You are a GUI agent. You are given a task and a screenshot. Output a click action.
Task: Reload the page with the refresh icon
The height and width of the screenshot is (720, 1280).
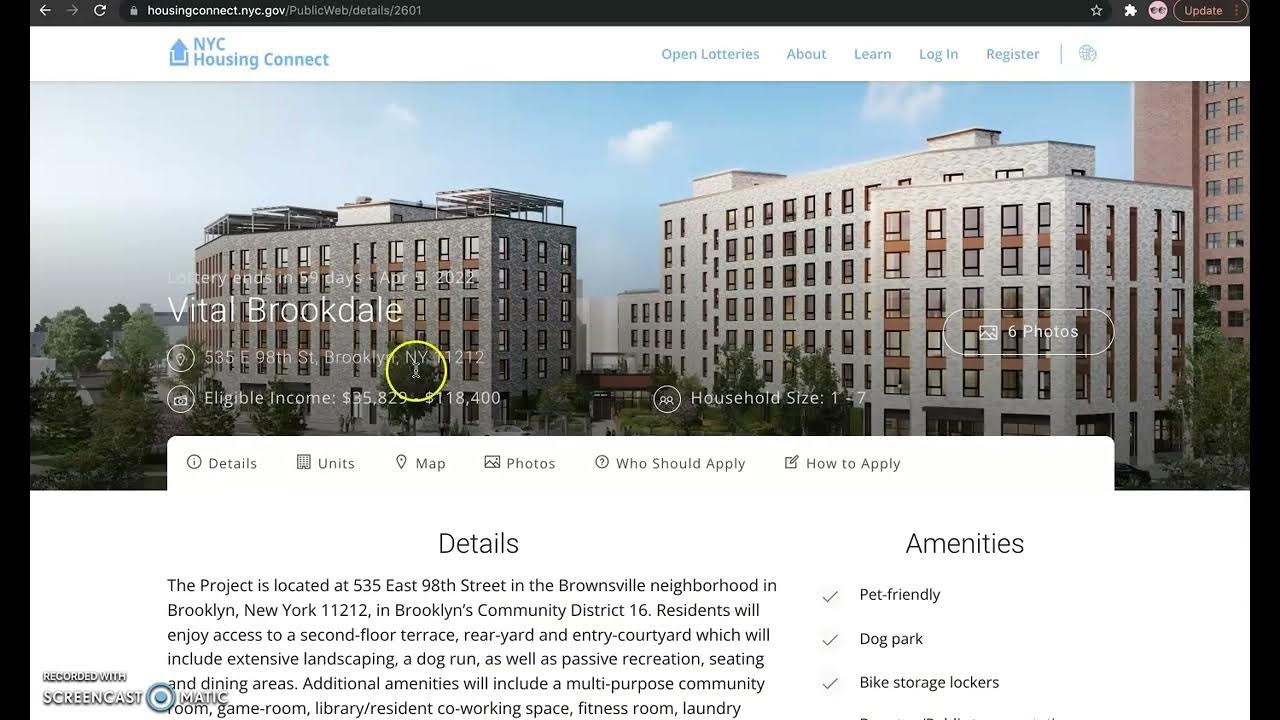point(100,10)
